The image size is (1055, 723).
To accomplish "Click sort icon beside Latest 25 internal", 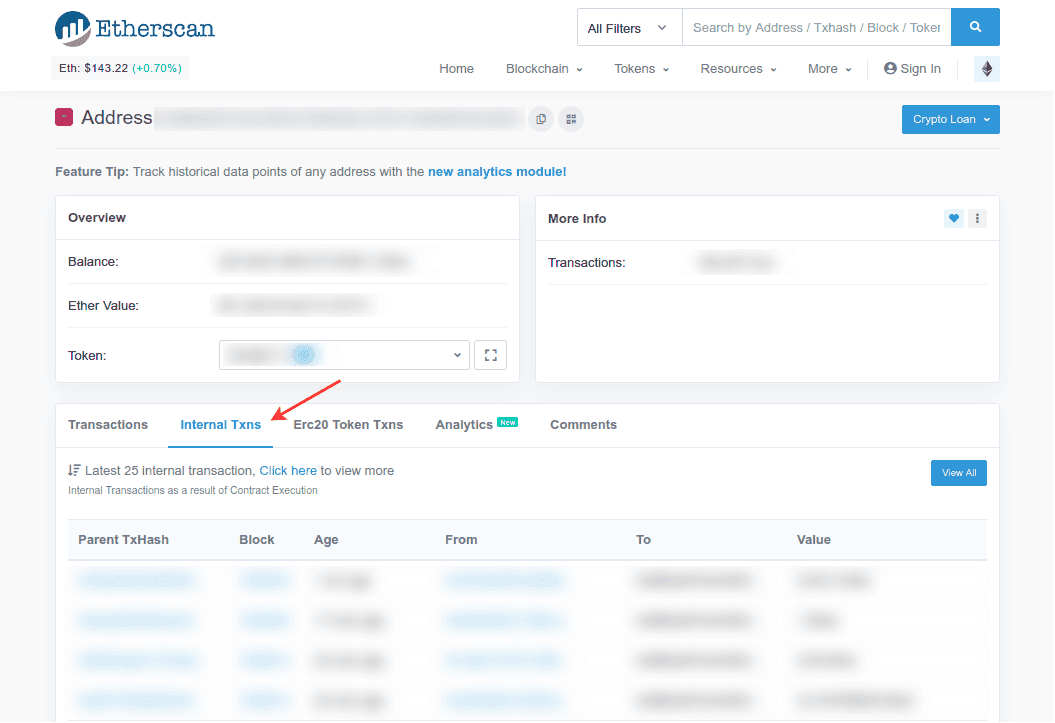I will pos(74,470).
